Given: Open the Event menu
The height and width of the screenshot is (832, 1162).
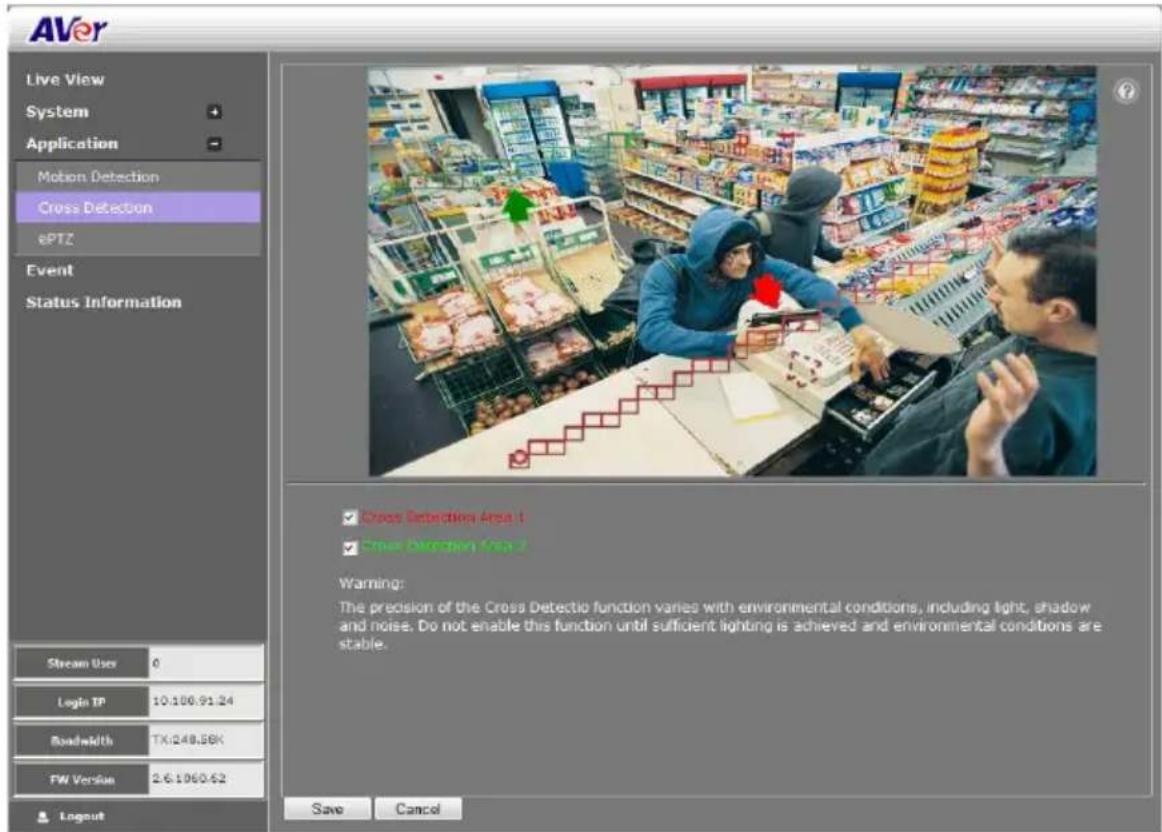Looking at the screenshot, I should pos(50,270).
